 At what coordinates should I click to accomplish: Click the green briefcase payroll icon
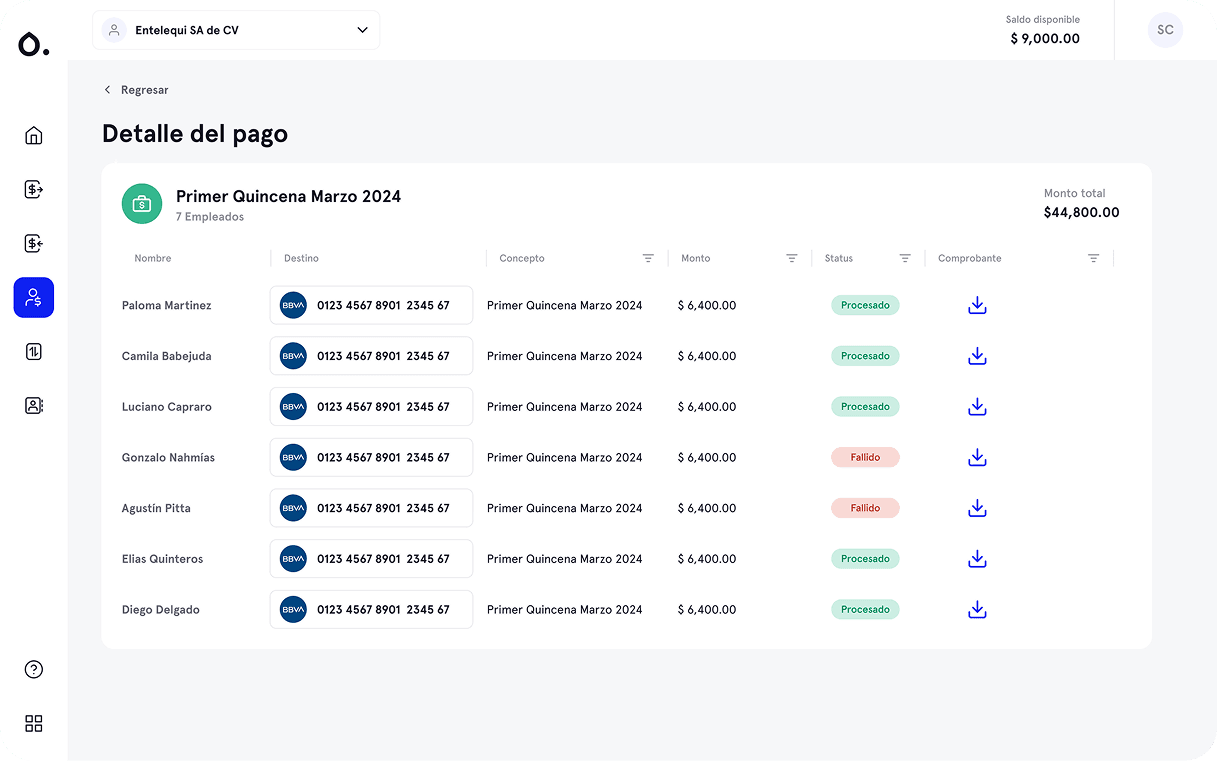141,203
